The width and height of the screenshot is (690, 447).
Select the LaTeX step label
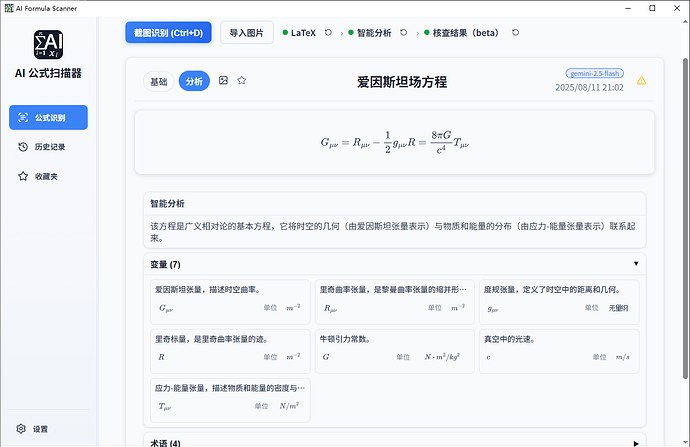(x=303, y=33)
